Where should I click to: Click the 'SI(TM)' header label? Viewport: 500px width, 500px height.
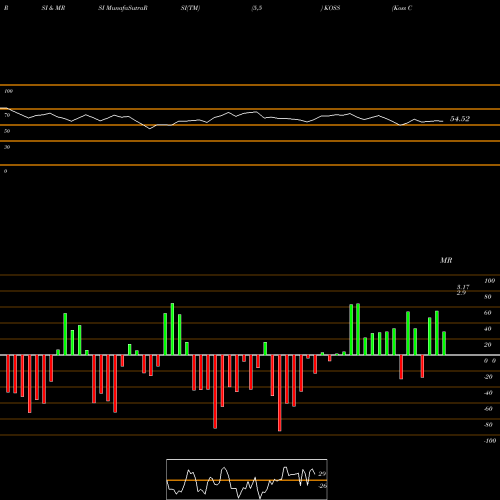point(190,8)
